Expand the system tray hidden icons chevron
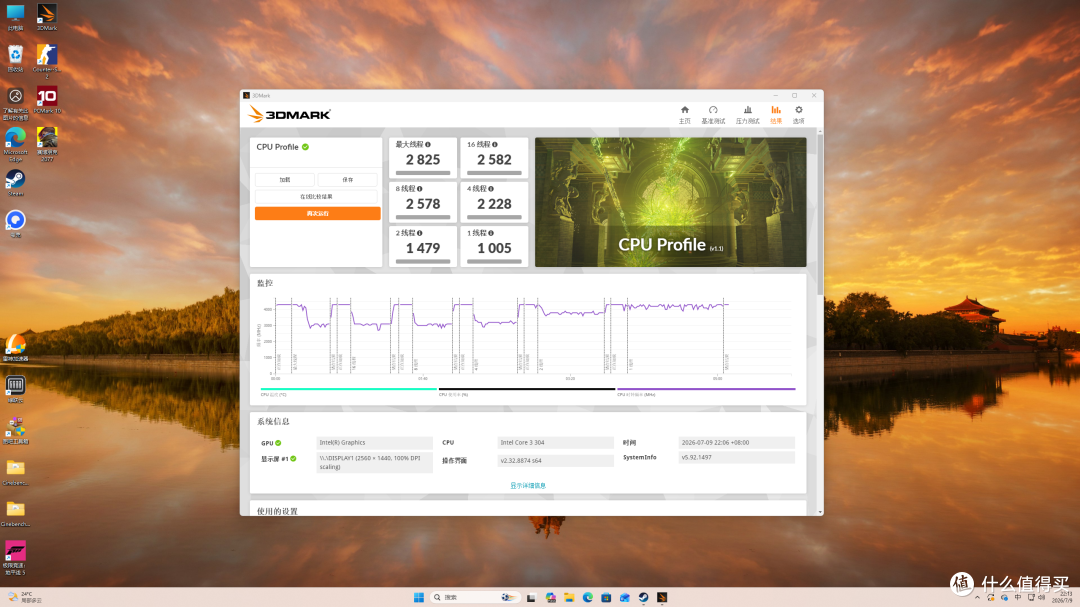Screen dimensions: 1080x607 (x=977, y=597)
